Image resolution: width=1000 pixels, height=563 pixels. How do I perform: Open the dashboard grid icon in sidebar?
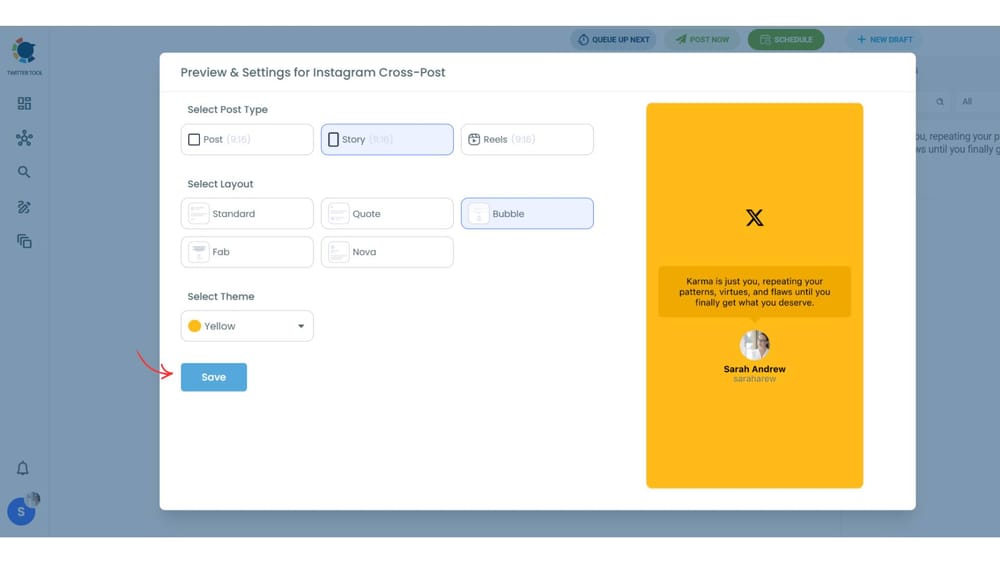coord(24,104)
